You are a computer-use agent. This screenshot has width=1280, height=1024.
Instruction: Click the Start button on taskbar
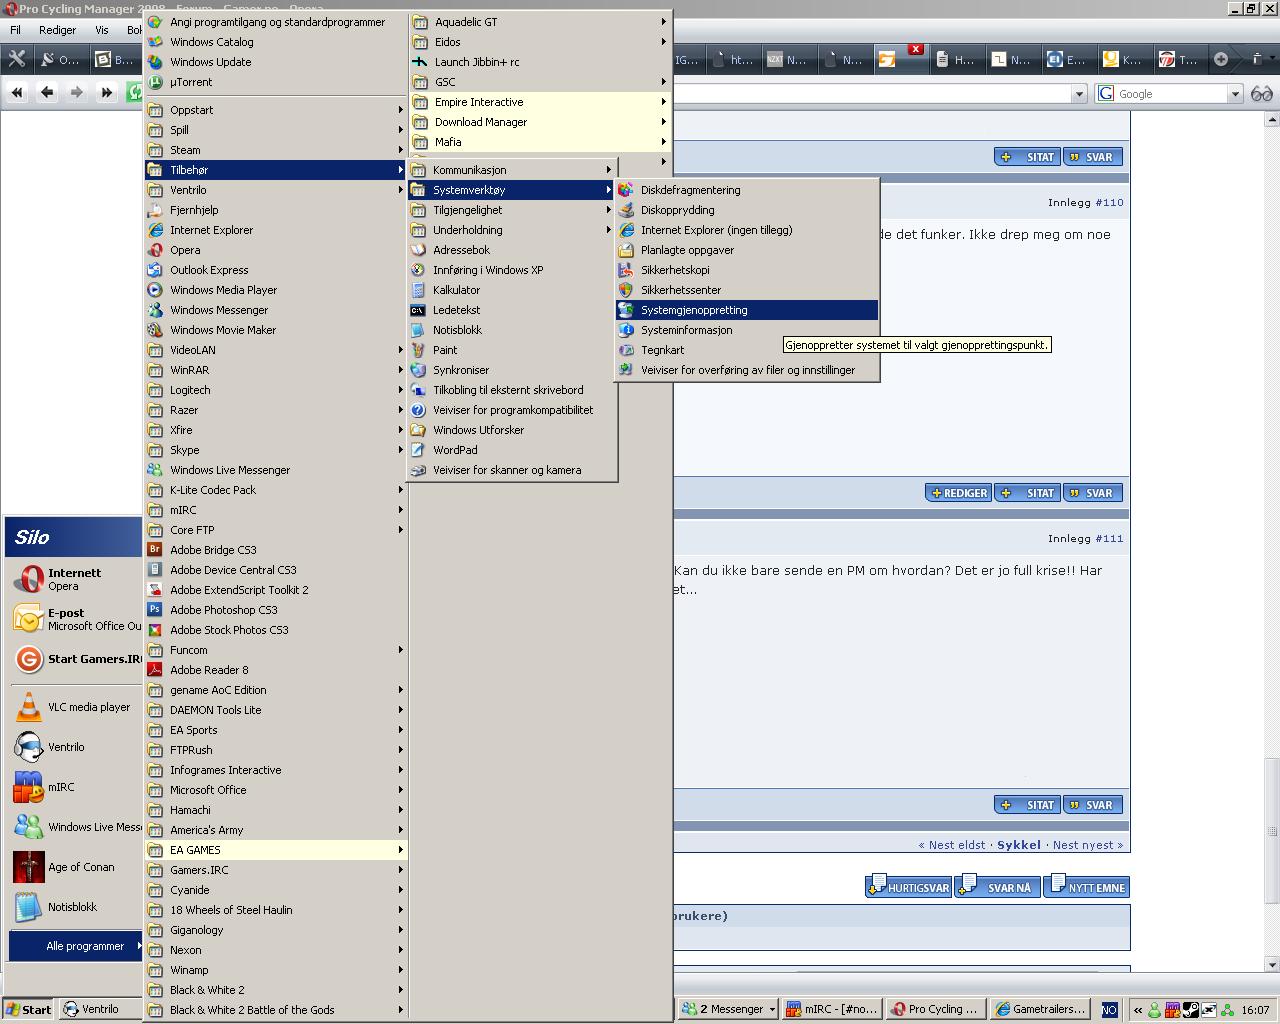click(28, 1009)
